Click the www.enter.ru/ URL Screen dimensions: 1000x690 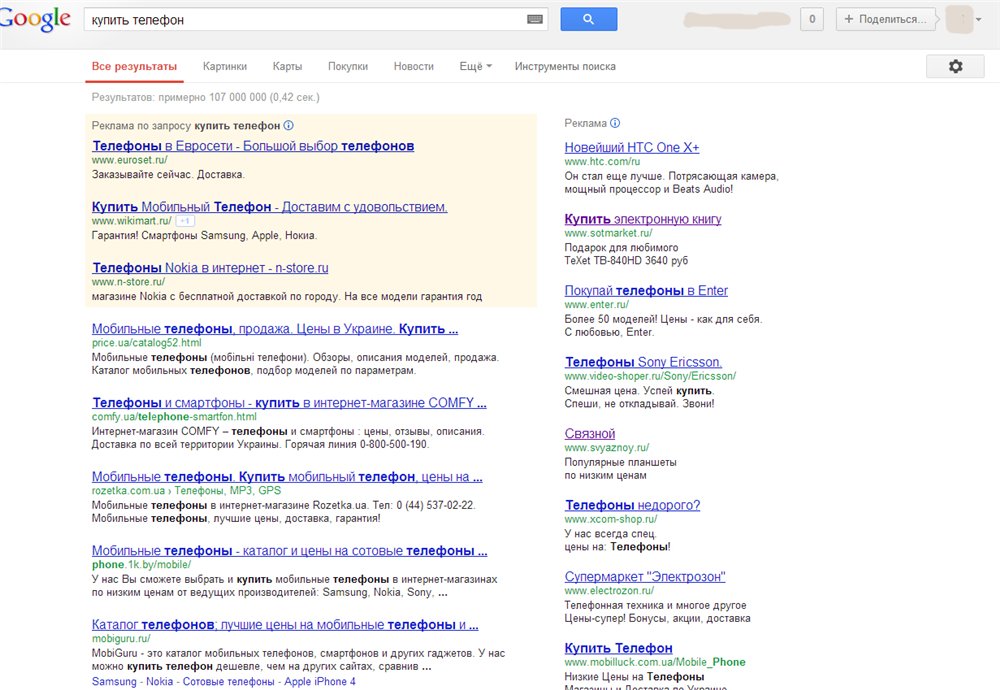[x=597, y=305]
